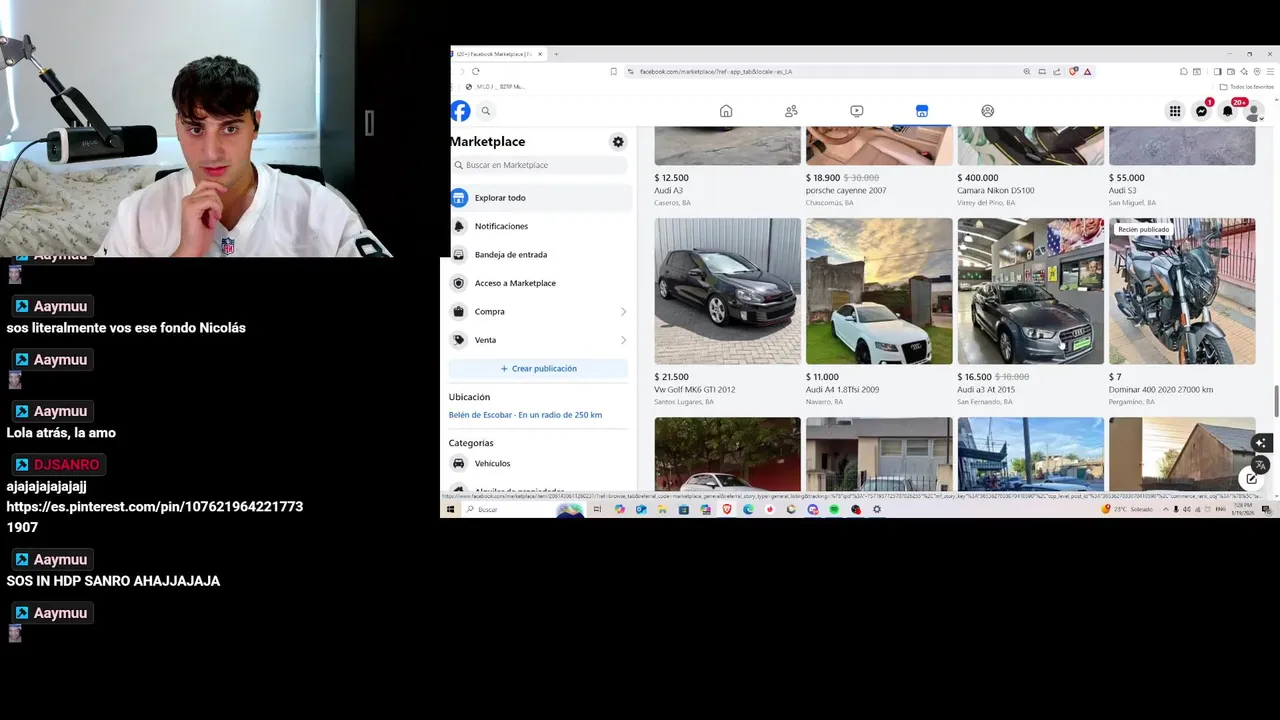Open Brave browser from taskbar
Image resolution: width=1280 pixels, height=720 pixels.
pyautogui.click(x=727, y=509)
